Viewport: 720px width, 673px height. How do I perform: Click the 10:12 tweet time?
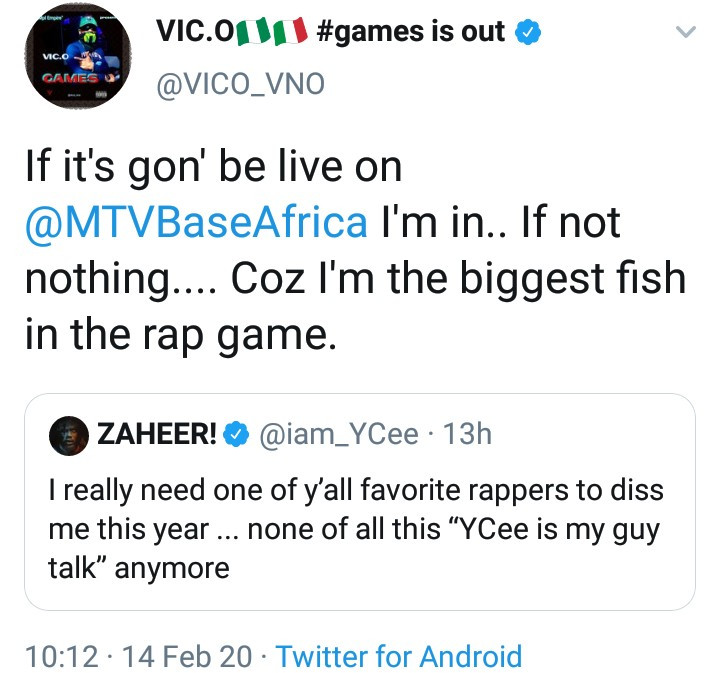pyautogui.click(x=62, y=656)
